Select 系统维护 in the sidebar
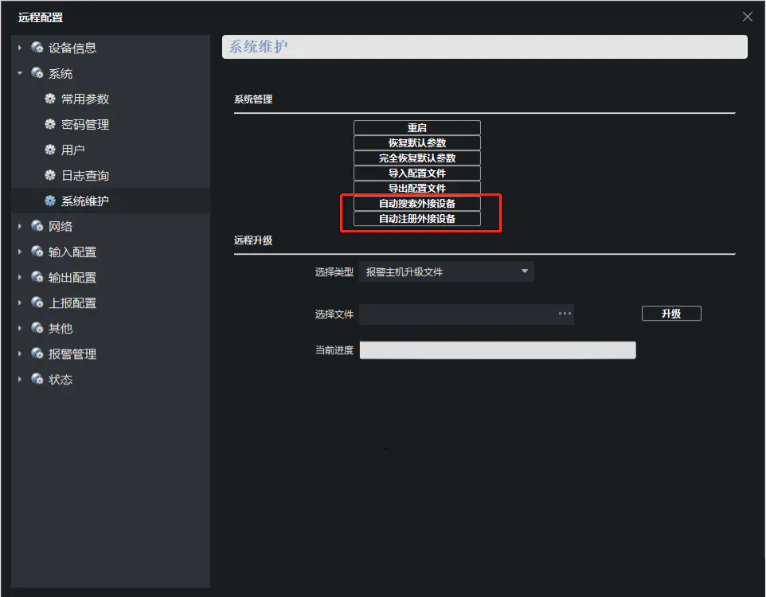The image size is (766, 597). 85,201
